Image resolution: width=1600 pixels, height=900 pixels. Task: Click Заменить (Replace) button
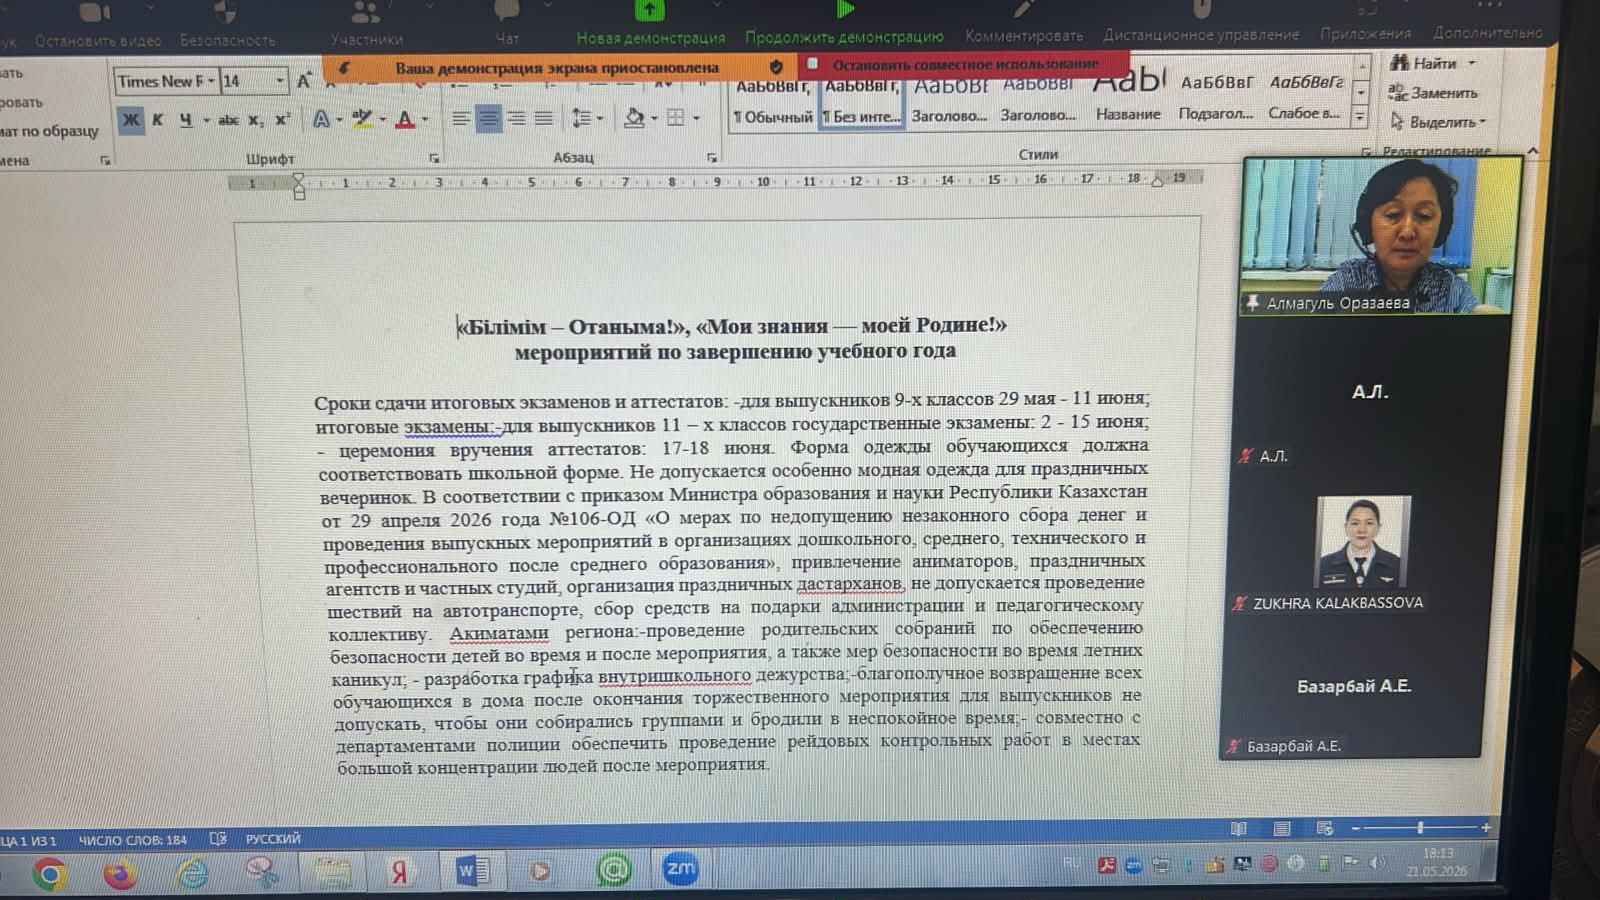1432,93
